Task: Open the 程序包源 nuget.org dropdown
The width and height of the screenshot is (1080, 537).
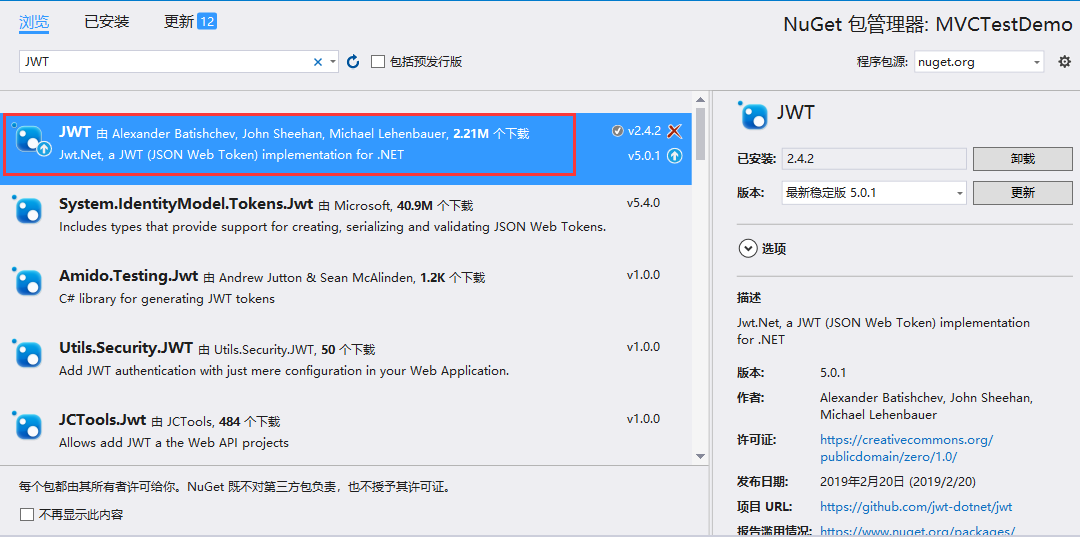Action: (x=979, y=62)
